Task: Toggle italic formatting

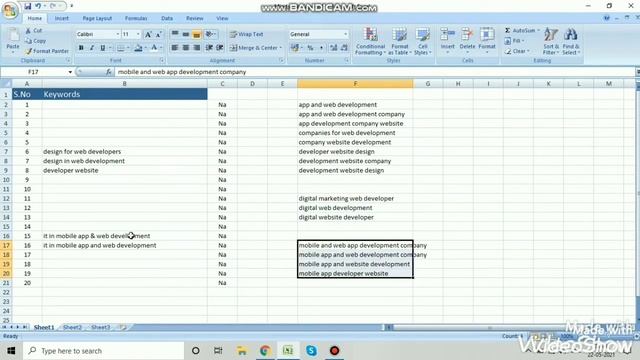Action: pyautogui.click(x=92, y=48)
